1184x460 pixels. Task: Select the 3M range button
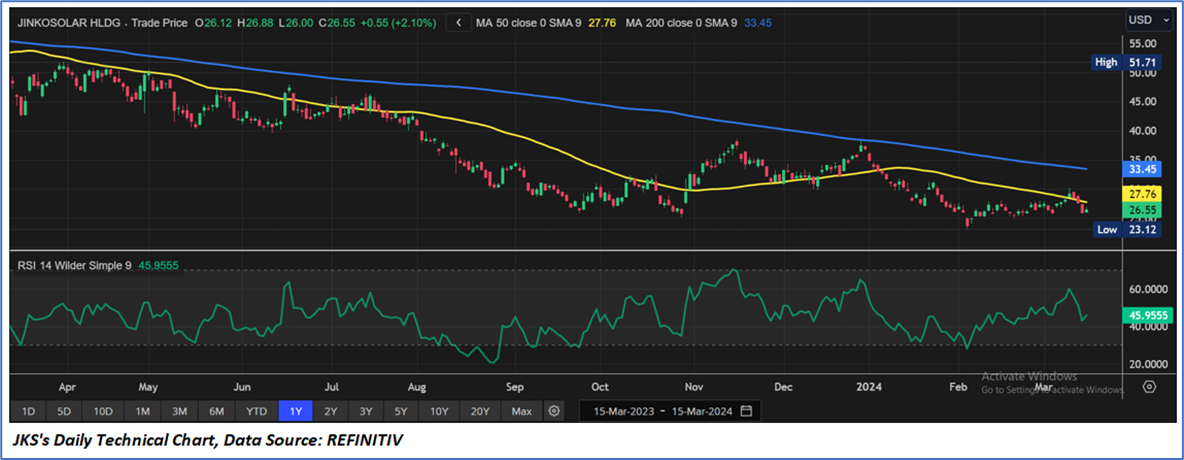click(179, 411)
